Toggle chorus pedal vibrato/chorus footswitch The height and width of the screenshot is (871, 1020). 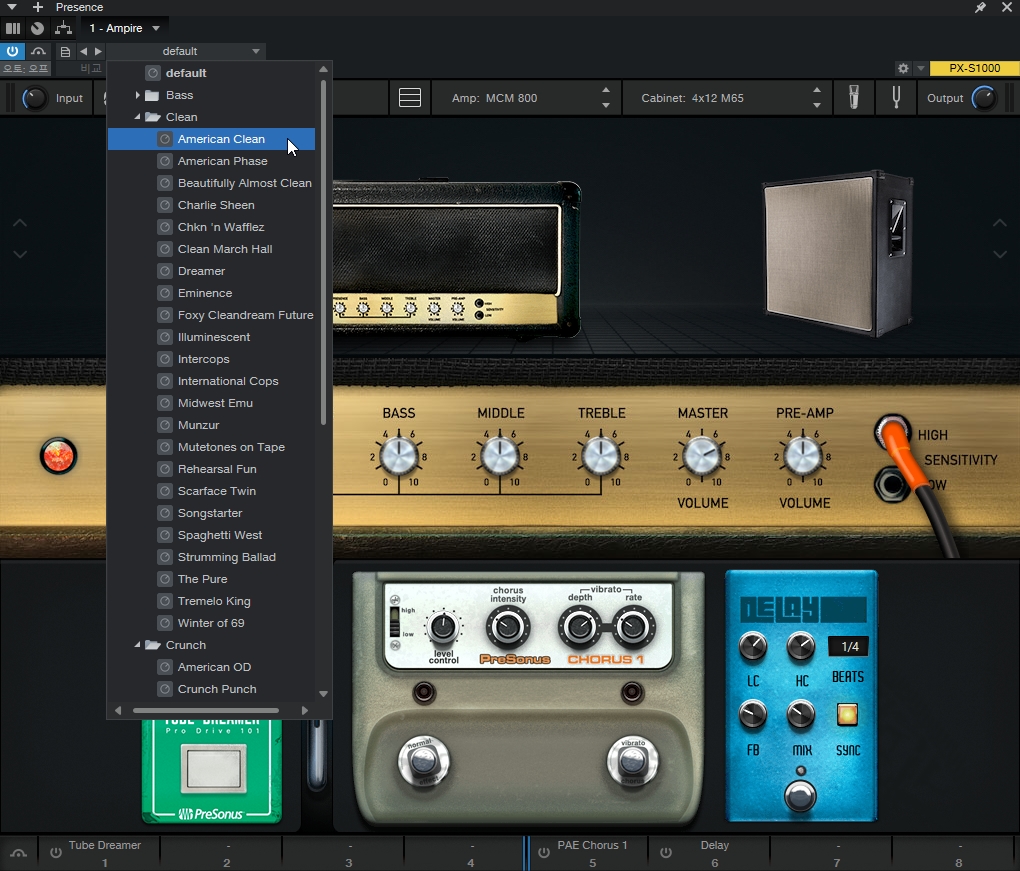(632, 760)
